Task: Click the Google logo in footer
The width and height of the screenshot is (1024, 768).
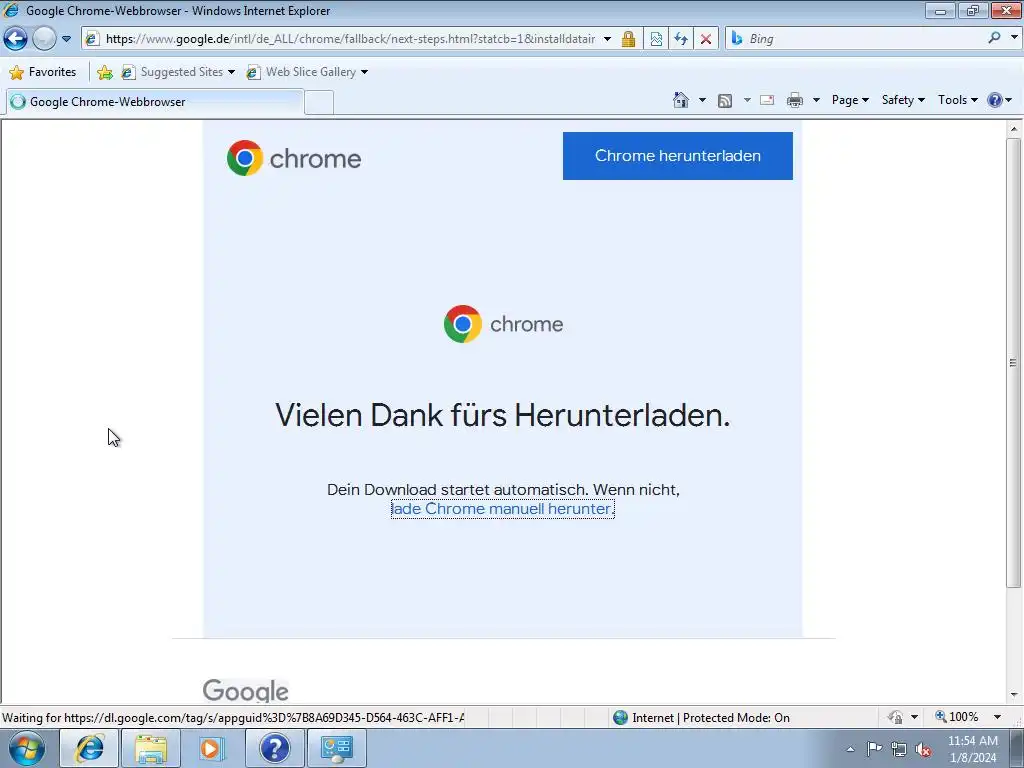Action: (x=246, y=691)
